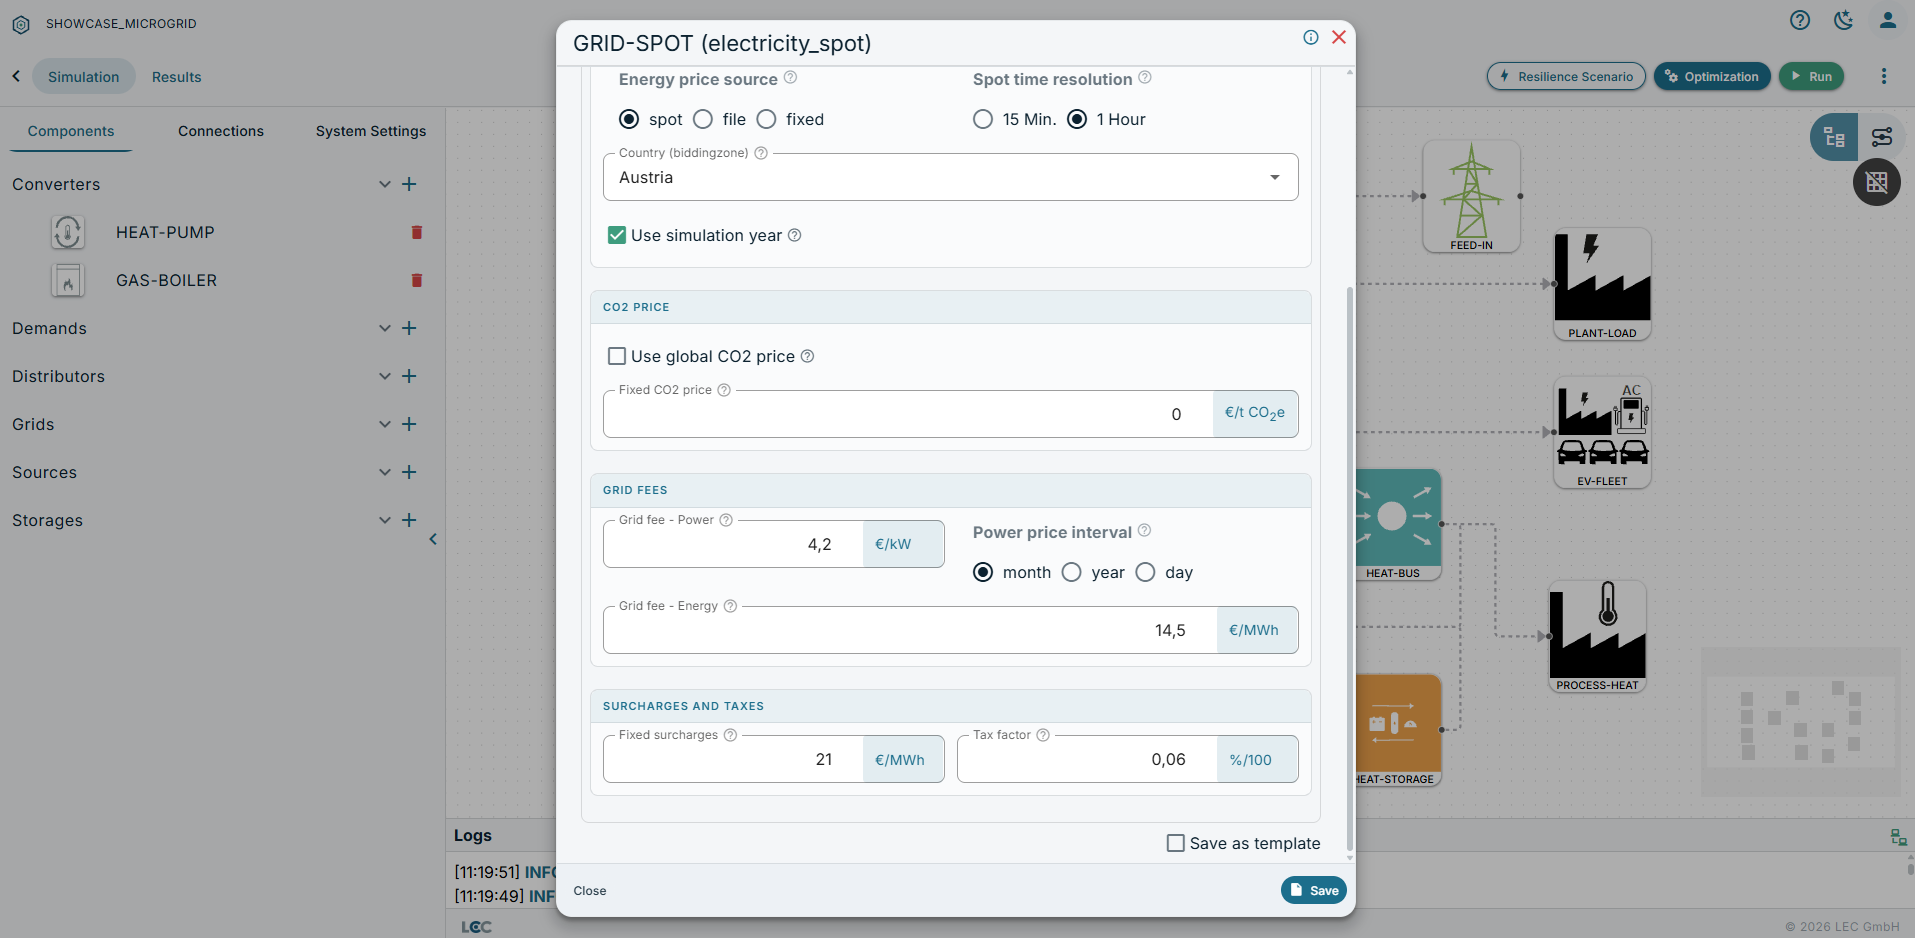The image size is (1915, 938).
Task: Select the fixed energy price source
Action: tap(766, 119)
